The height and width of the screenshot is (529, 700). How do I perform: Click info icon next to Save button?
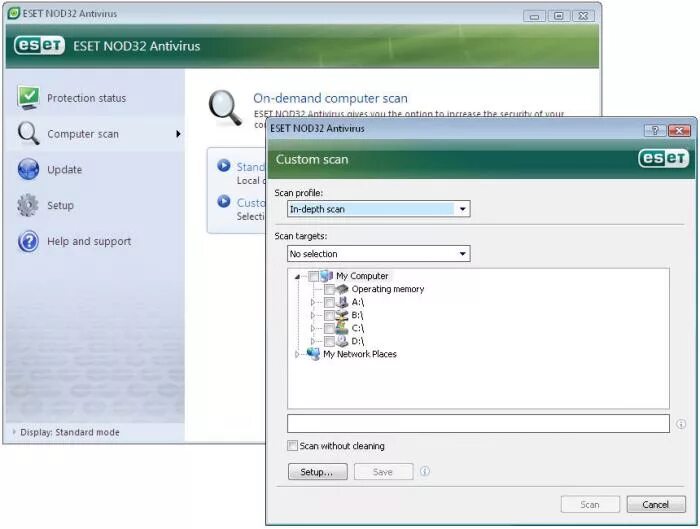(x=425, y=471)
